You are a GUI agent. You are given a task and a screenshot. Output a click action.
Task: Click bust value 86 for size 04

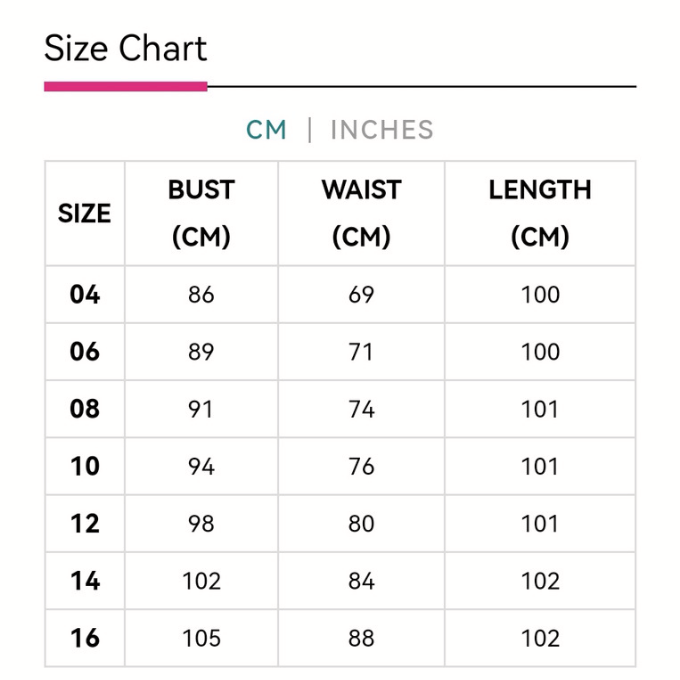pos(201,295)
